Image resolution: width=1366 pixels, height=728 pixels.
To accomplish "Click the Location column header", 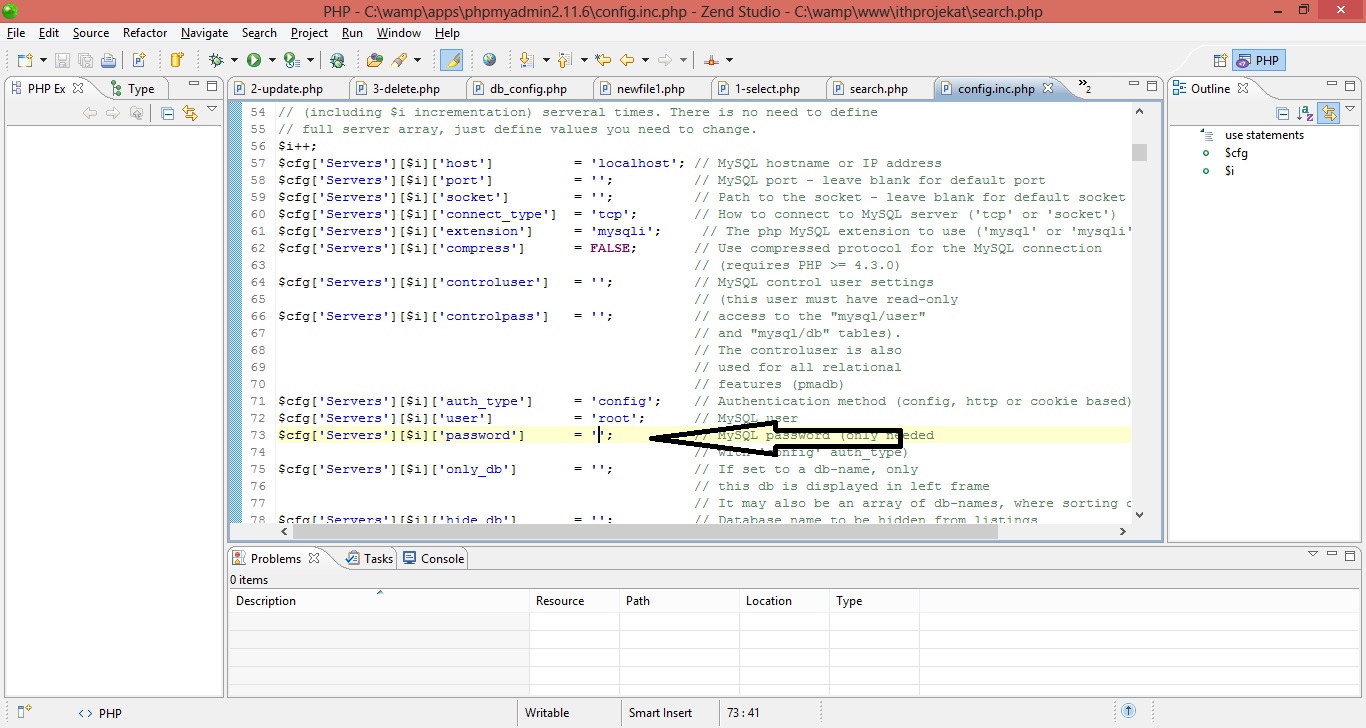I will pyautogui.click(x=784, y=601).
